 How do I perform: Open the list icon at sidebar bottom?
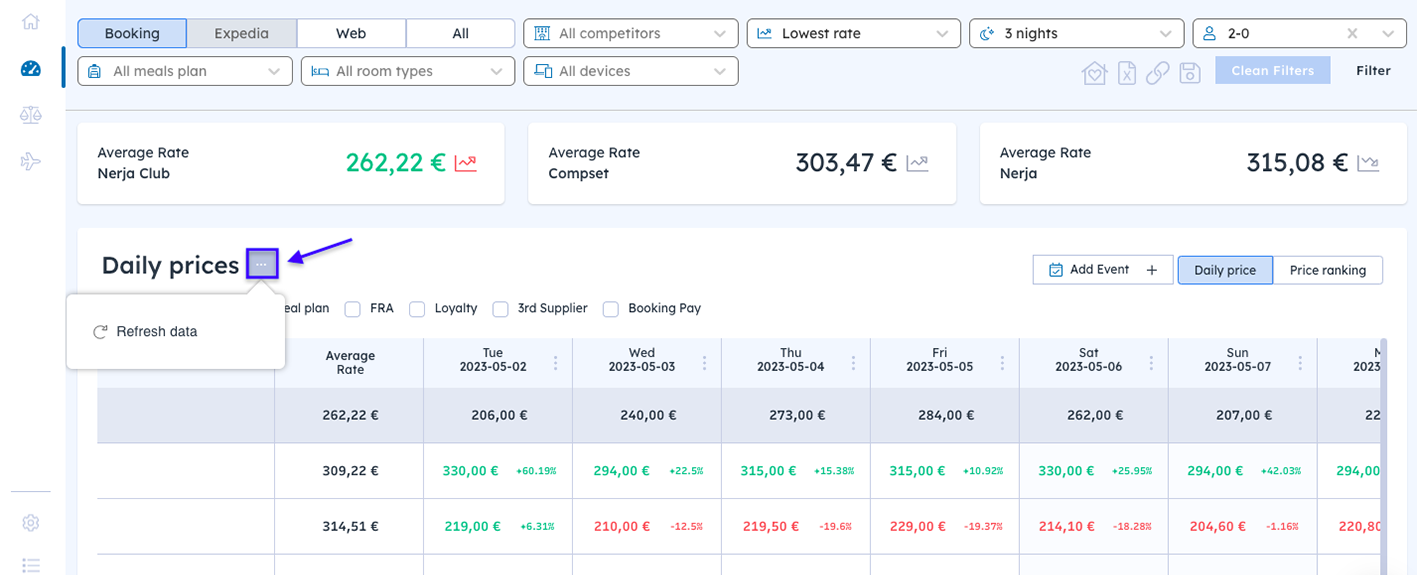[x=31, y=565]
